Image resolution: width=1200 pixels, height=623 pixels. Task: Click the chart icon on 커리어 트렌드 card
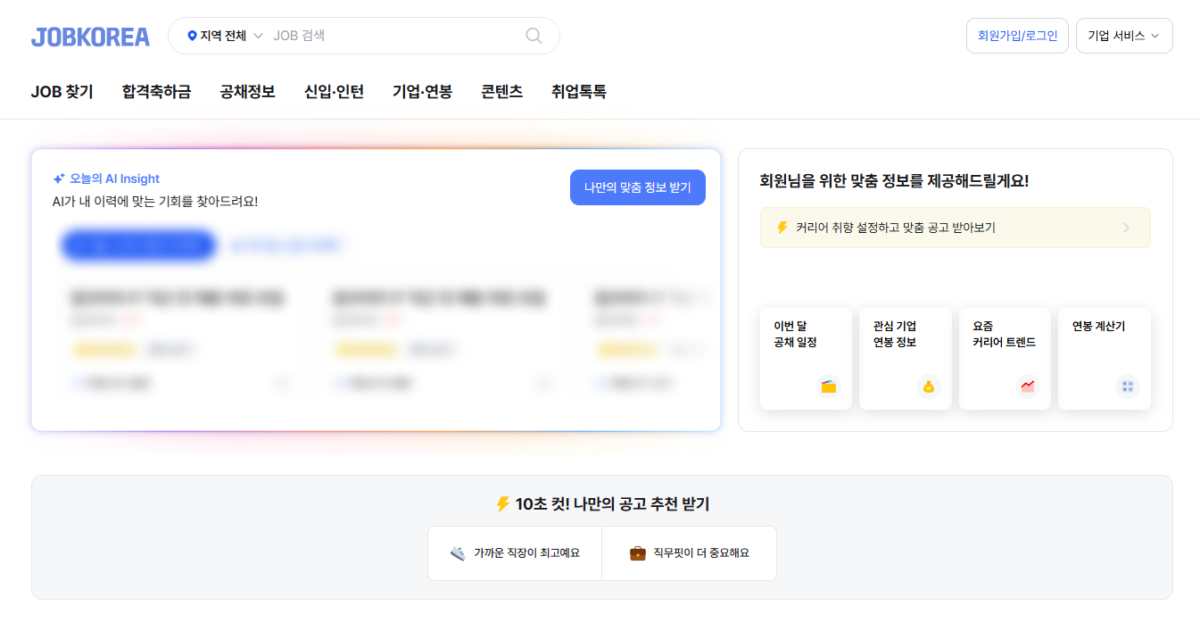1029,384
